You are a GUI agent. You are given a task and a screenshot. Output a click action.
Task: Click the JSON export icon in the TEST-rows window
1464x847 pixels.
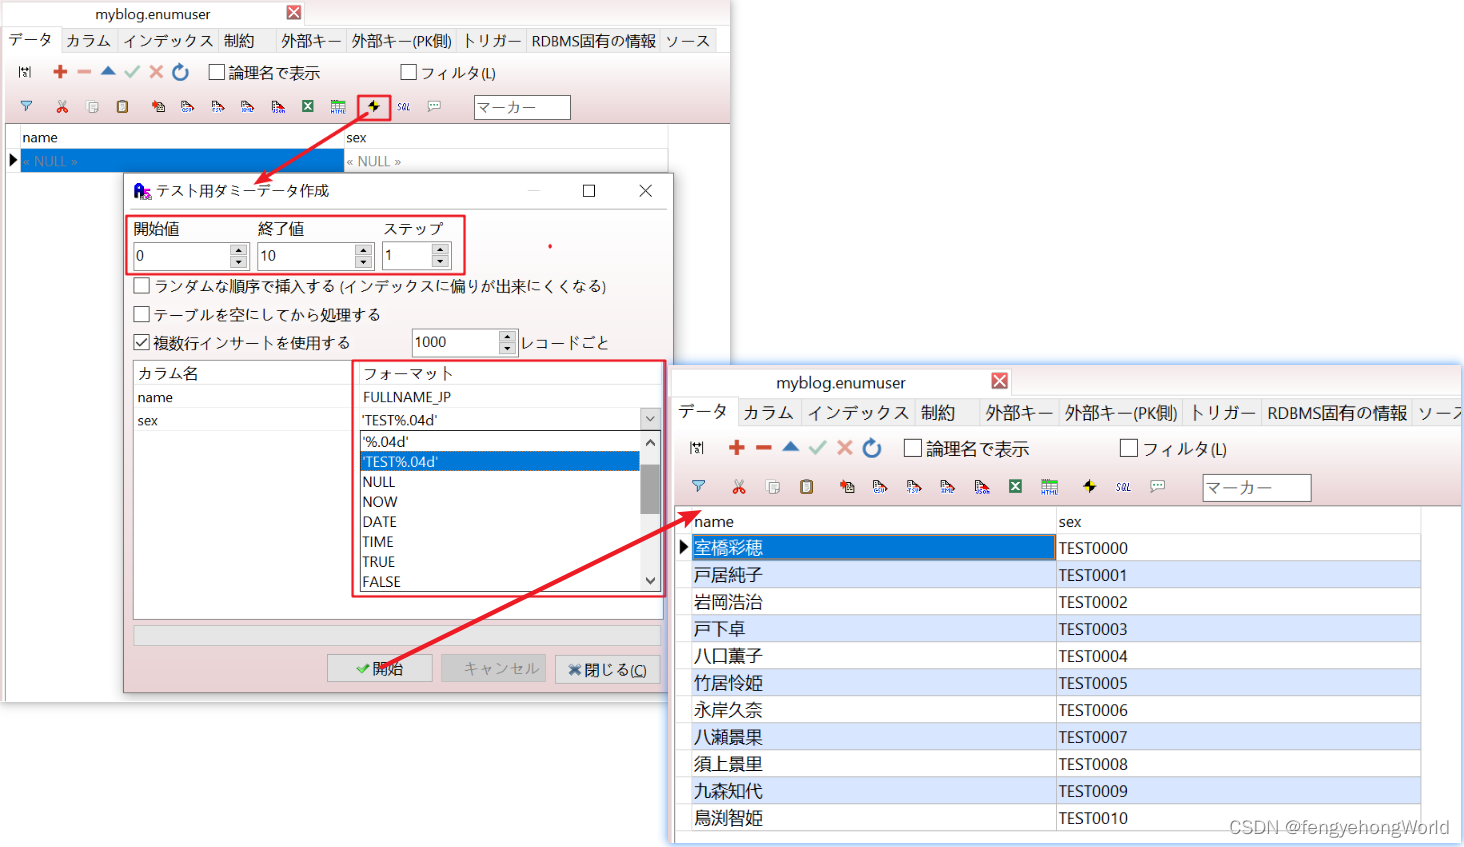tap(982, 487)
